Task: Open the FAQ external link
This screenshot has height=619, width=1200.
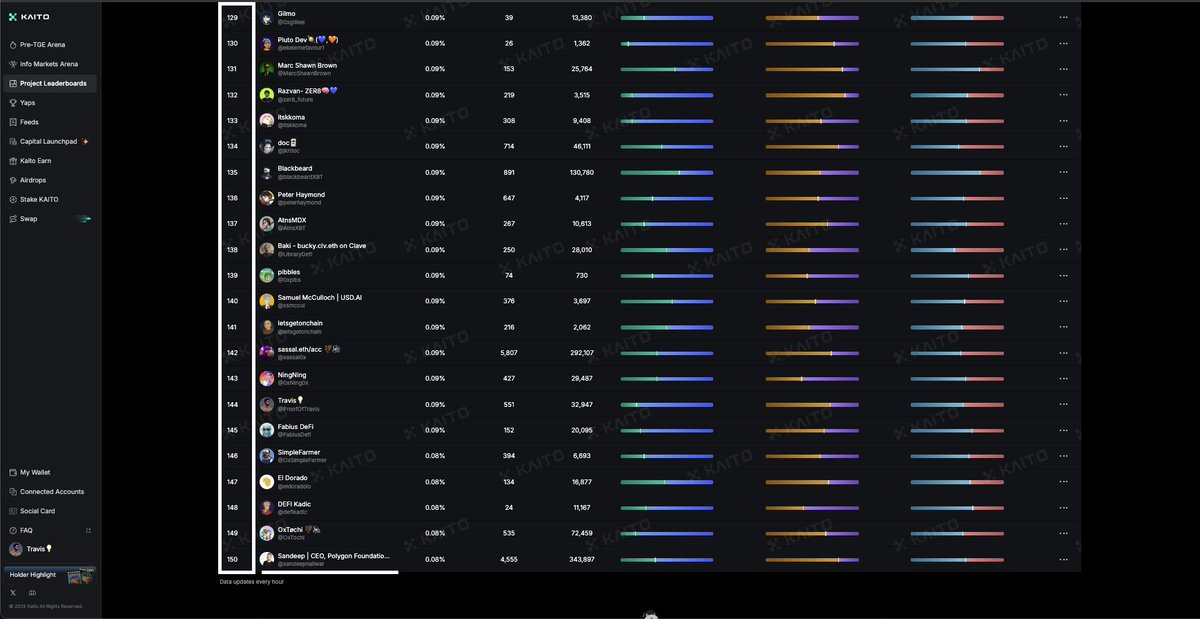Action: point(88,530)
